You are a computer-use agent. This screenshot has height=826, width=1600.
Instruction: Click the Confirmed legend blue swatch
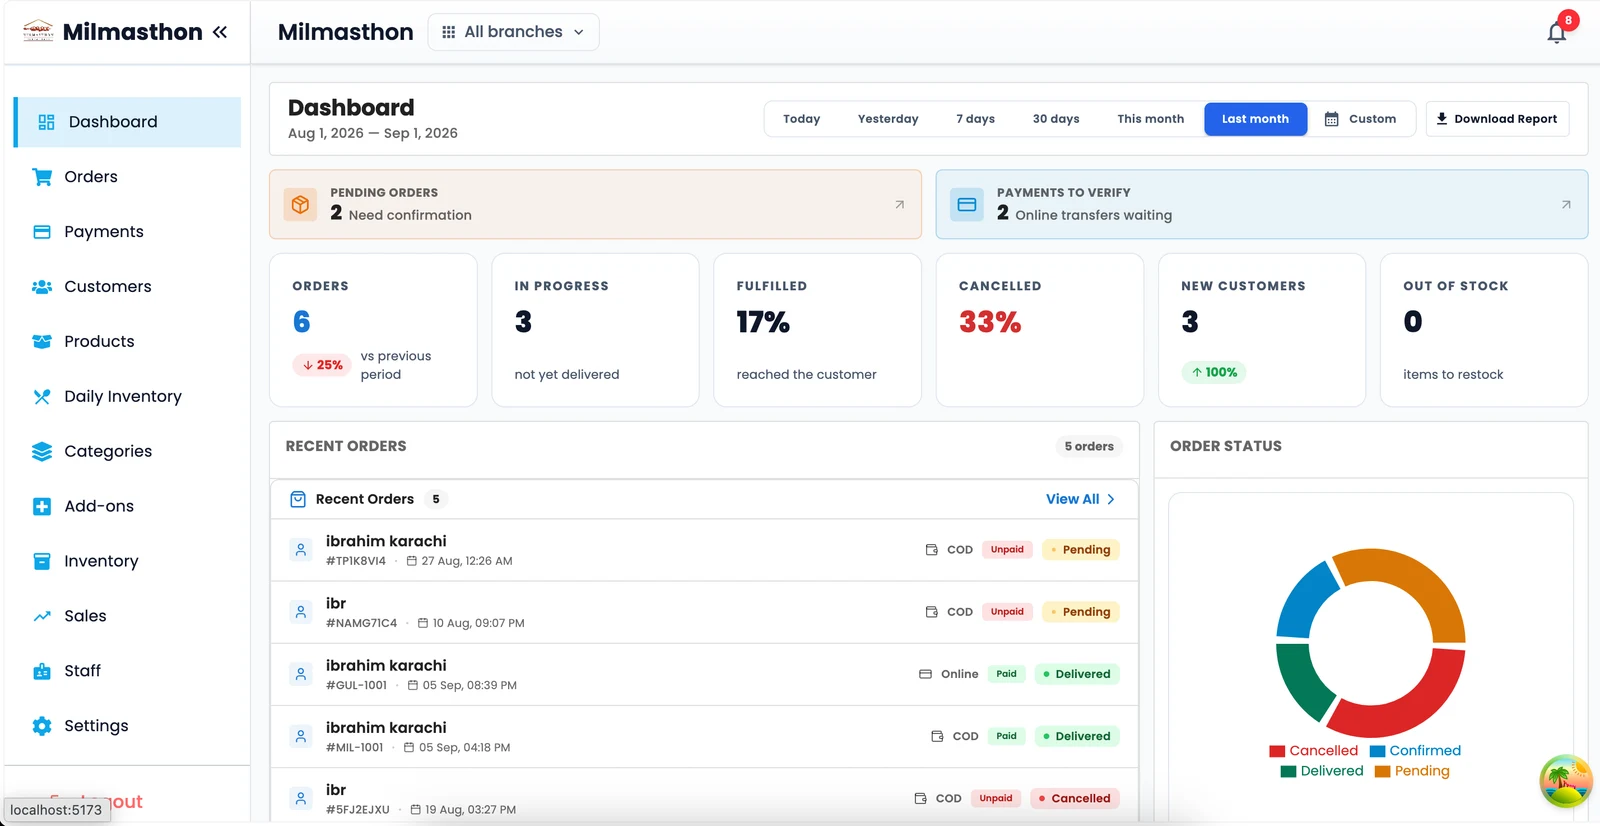[1377, 751]
